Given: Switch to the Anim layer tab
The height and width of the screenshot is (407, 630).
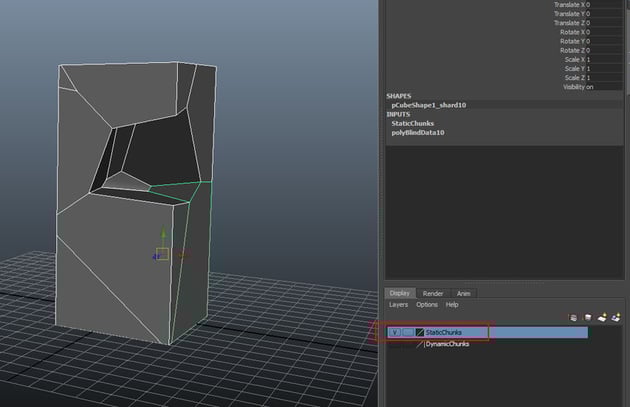Looking at the screenshot, I should 463,294.
